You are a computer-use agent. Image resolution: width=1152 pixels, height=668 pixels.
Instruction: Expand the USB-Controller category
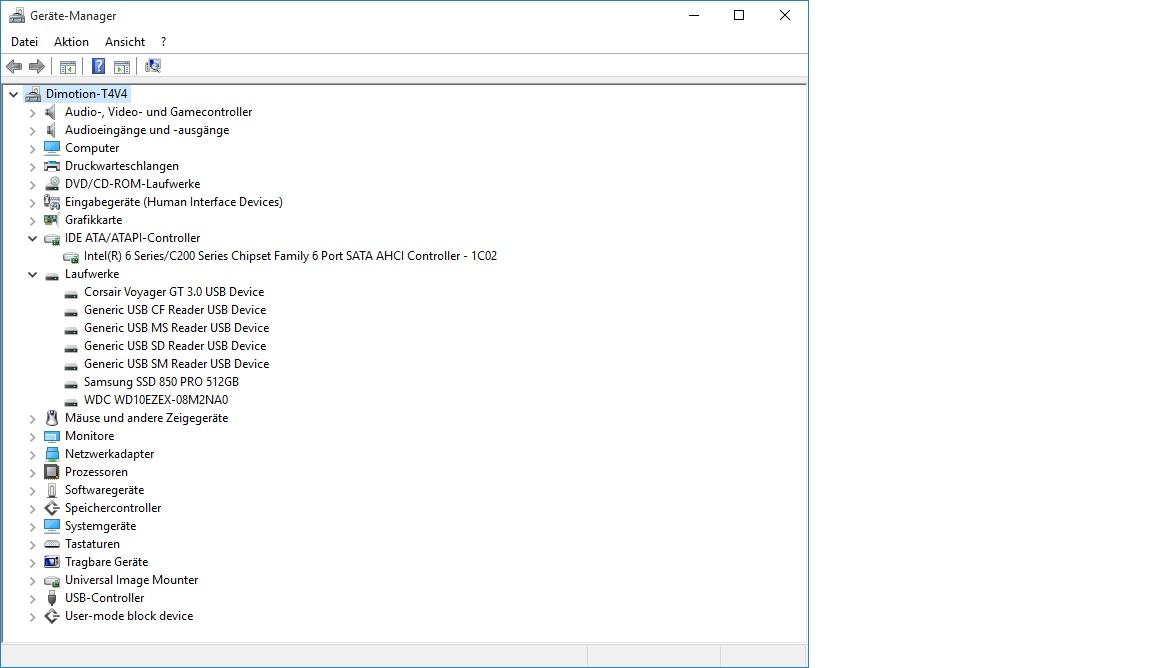point(32,599)
